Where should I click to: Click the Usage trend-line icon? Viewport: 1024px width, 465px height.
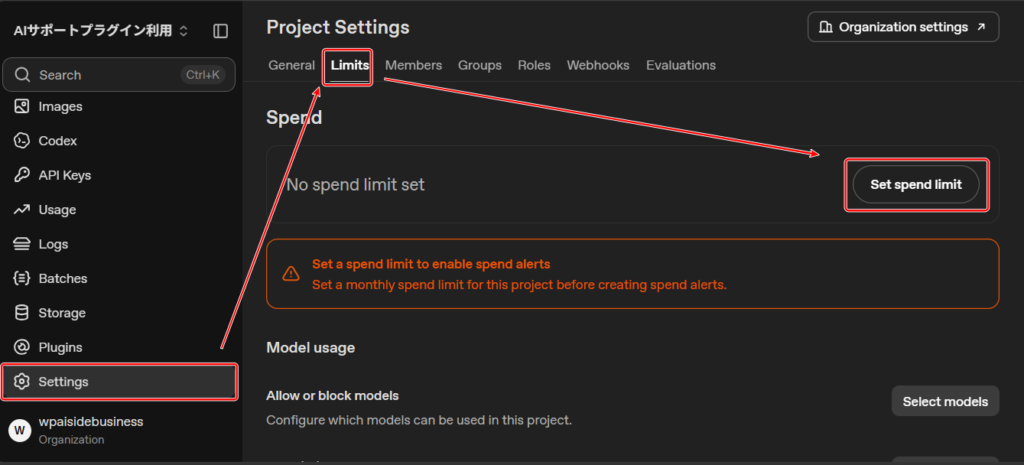pos(22,210)
